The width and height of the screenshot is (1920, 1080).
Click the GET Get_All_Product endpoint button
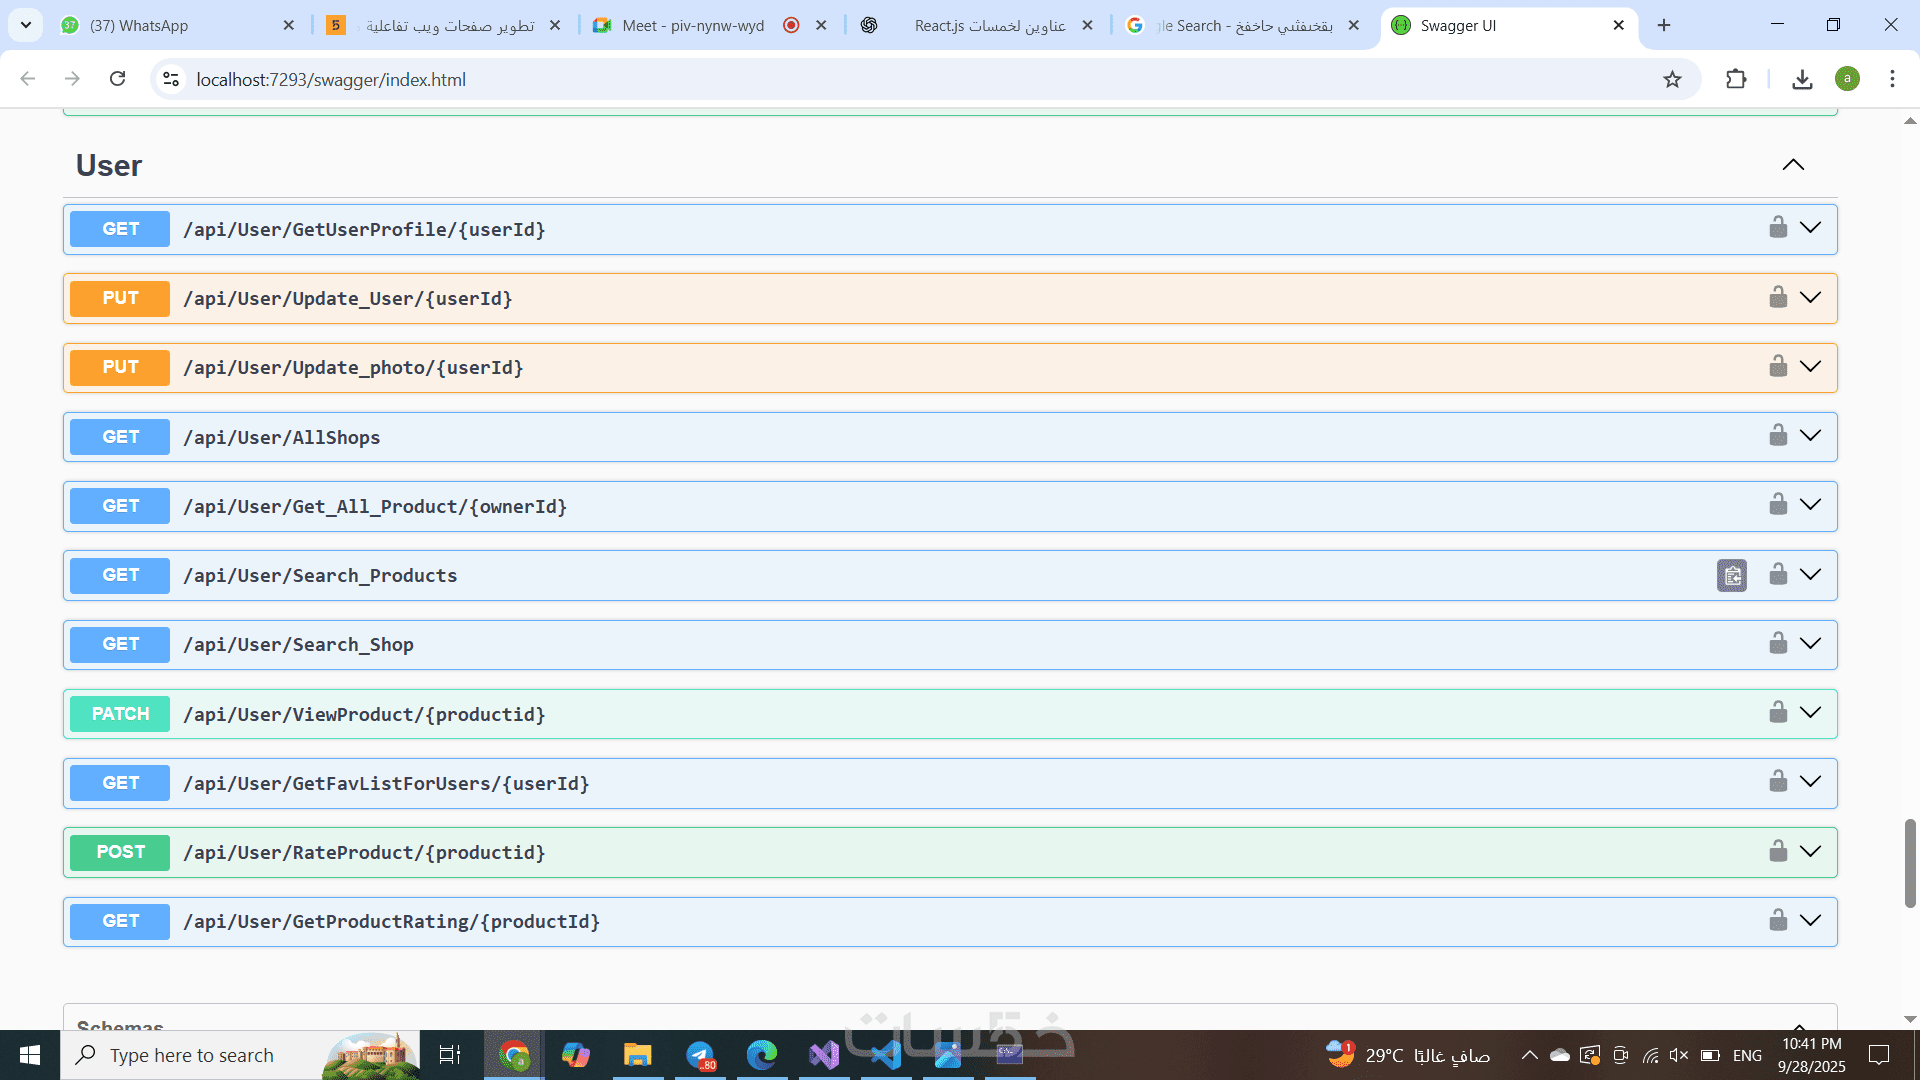[120, 506]
